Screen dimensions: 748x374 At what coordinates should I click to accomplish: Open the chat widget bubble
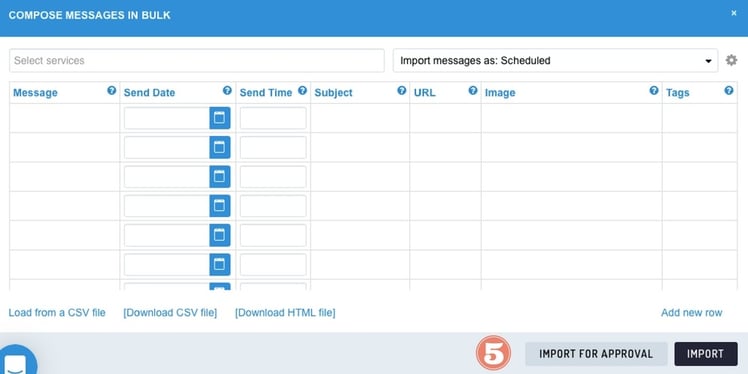[17, 360]
